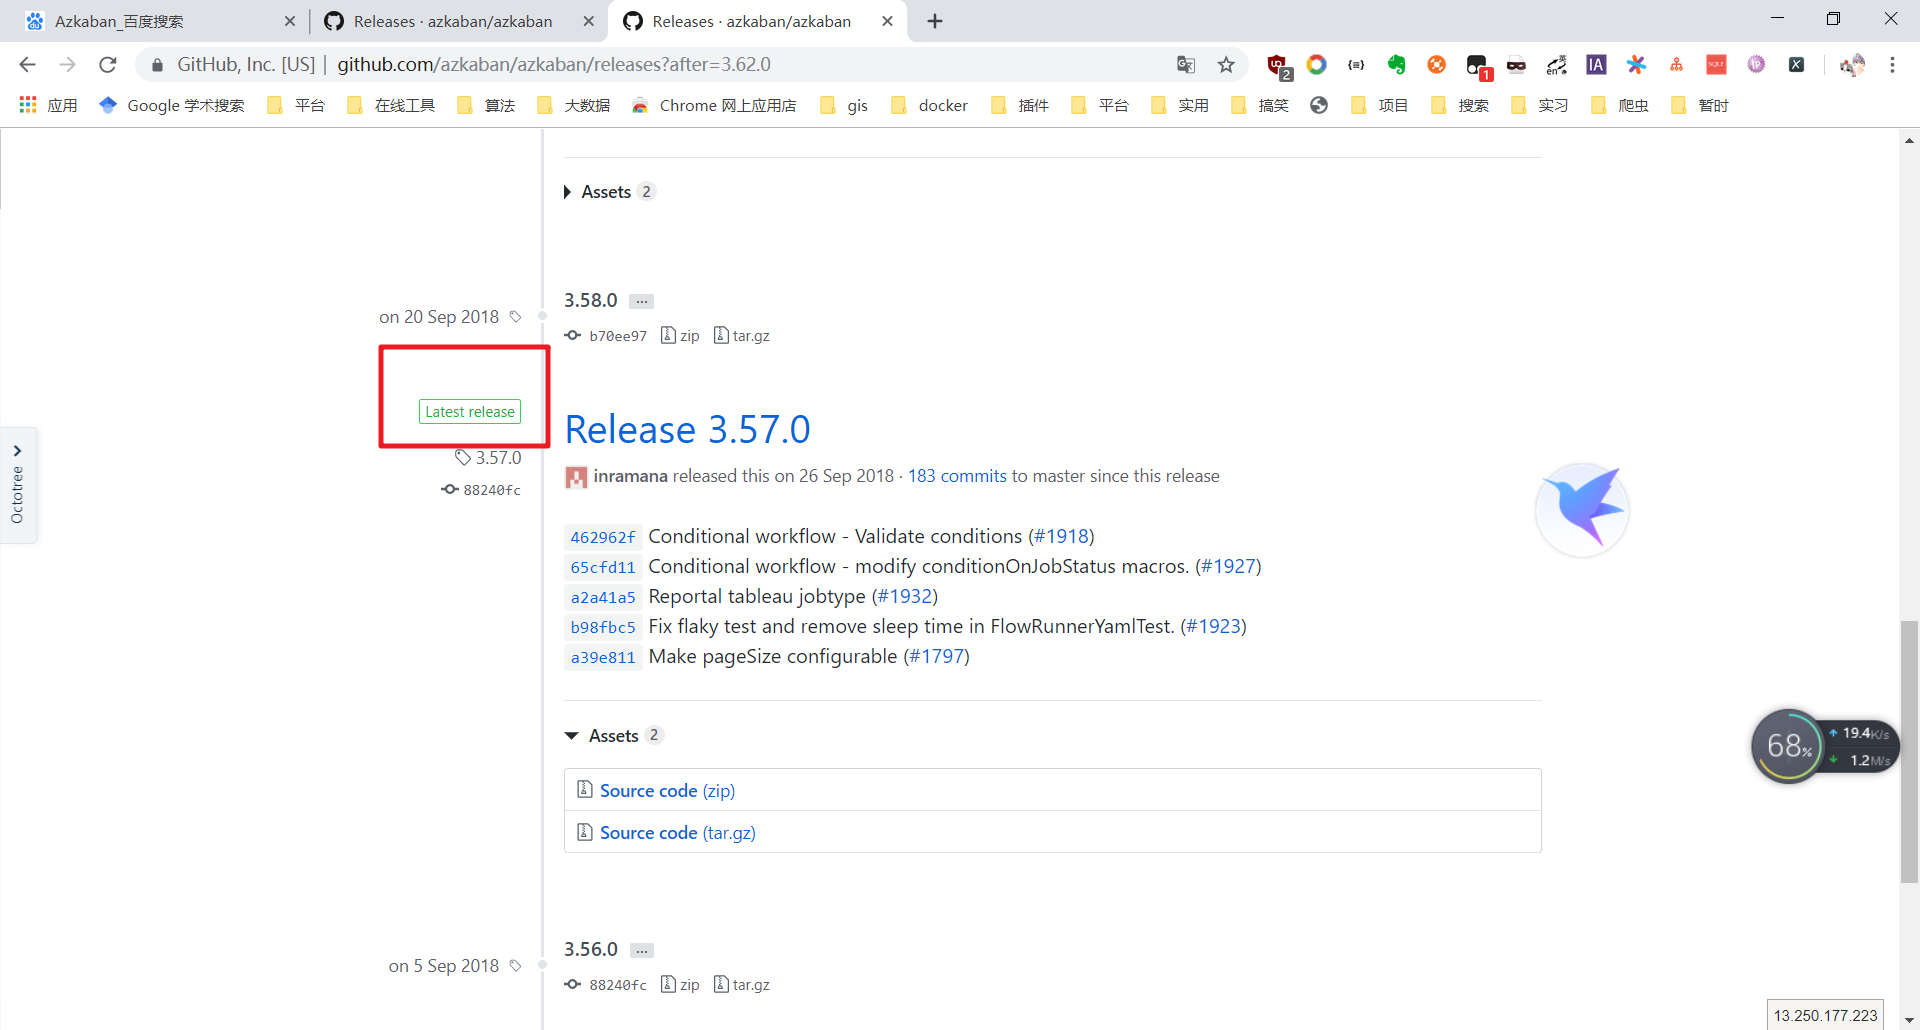Open the 183 commits comparison link
Viewport: 1920px width, 1030px height.
(957, 476)
